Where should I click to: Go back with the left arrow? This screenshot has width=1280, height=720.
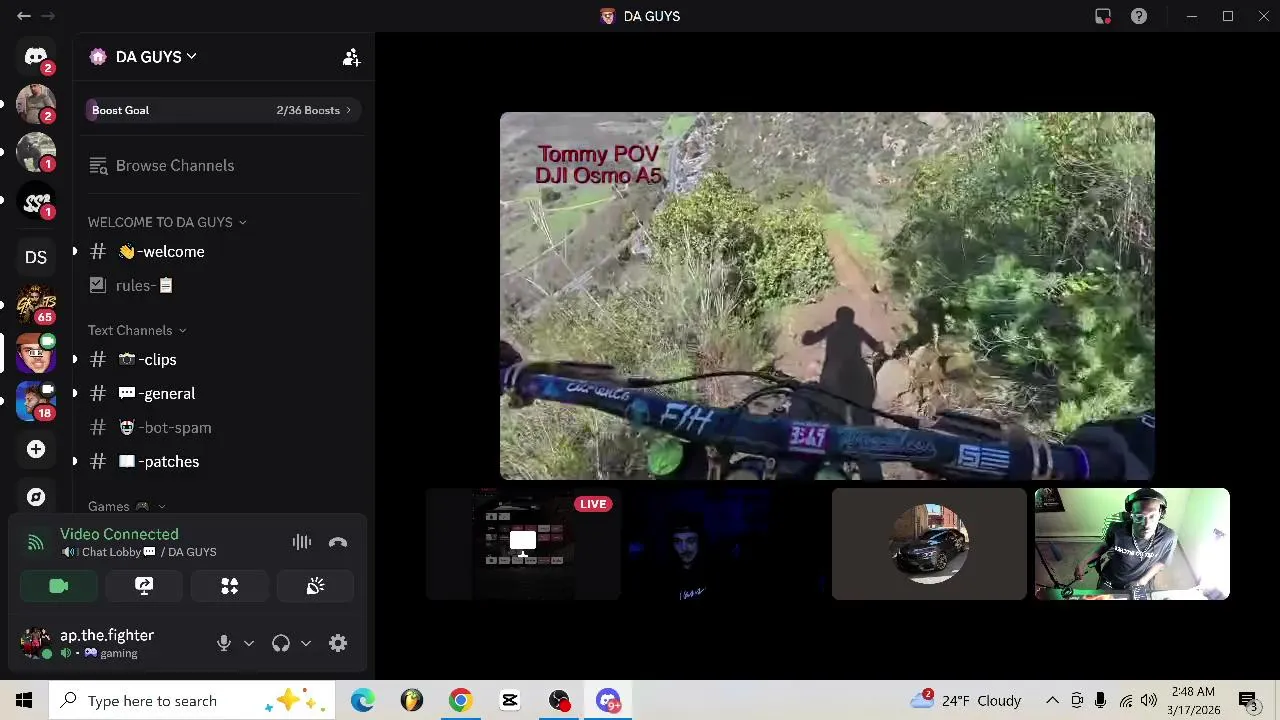pos(24,16)
